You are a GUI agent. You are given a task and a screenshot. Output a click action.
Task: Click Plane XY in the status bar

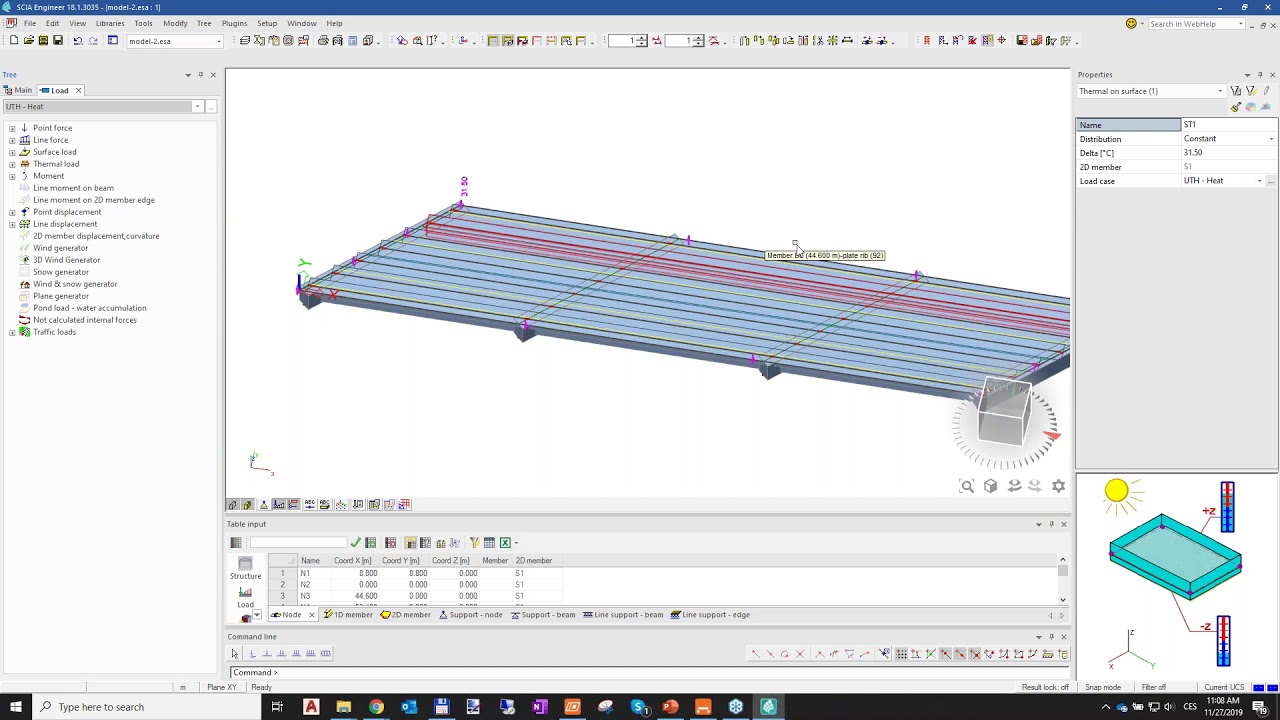tap(222, 687)
